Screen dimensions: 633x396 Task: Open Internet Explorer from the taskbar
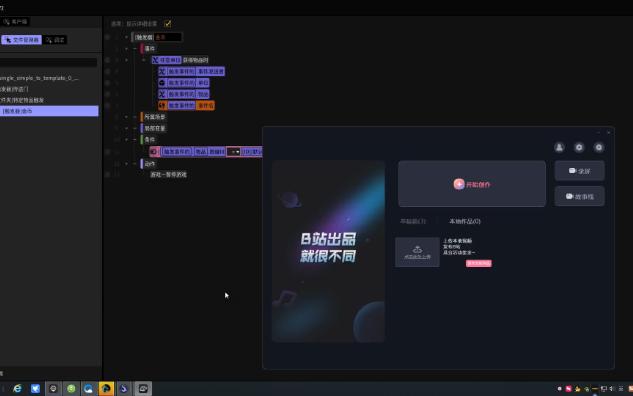coord(17,388)
